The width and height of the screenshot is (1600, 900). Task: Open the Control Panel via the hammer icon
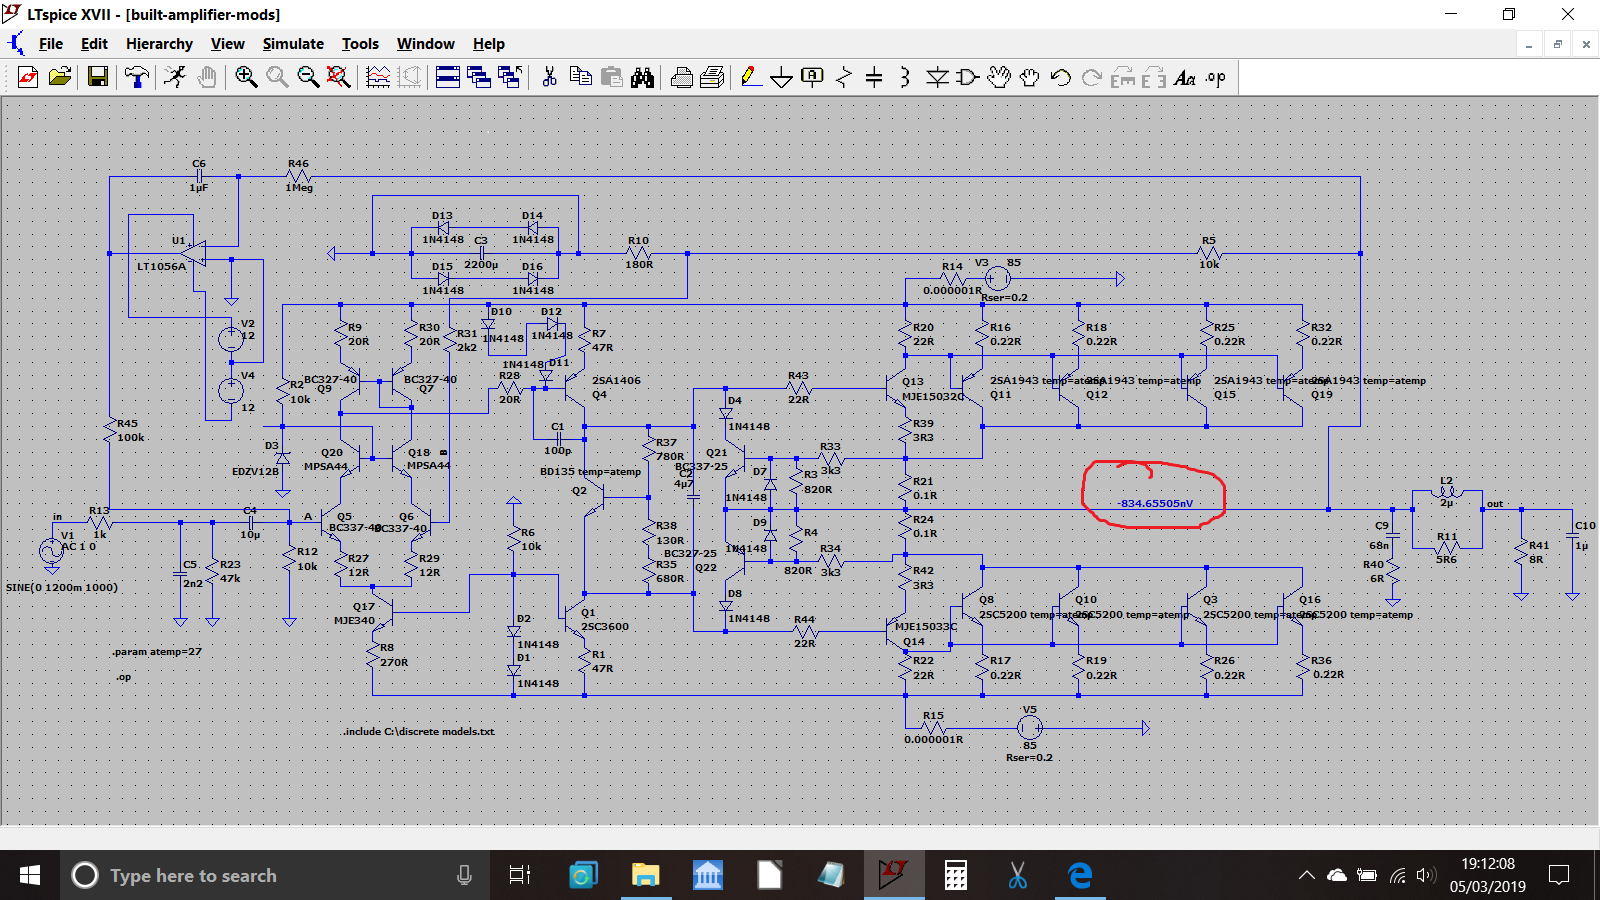pyautogui.click(x=136, y=77)
